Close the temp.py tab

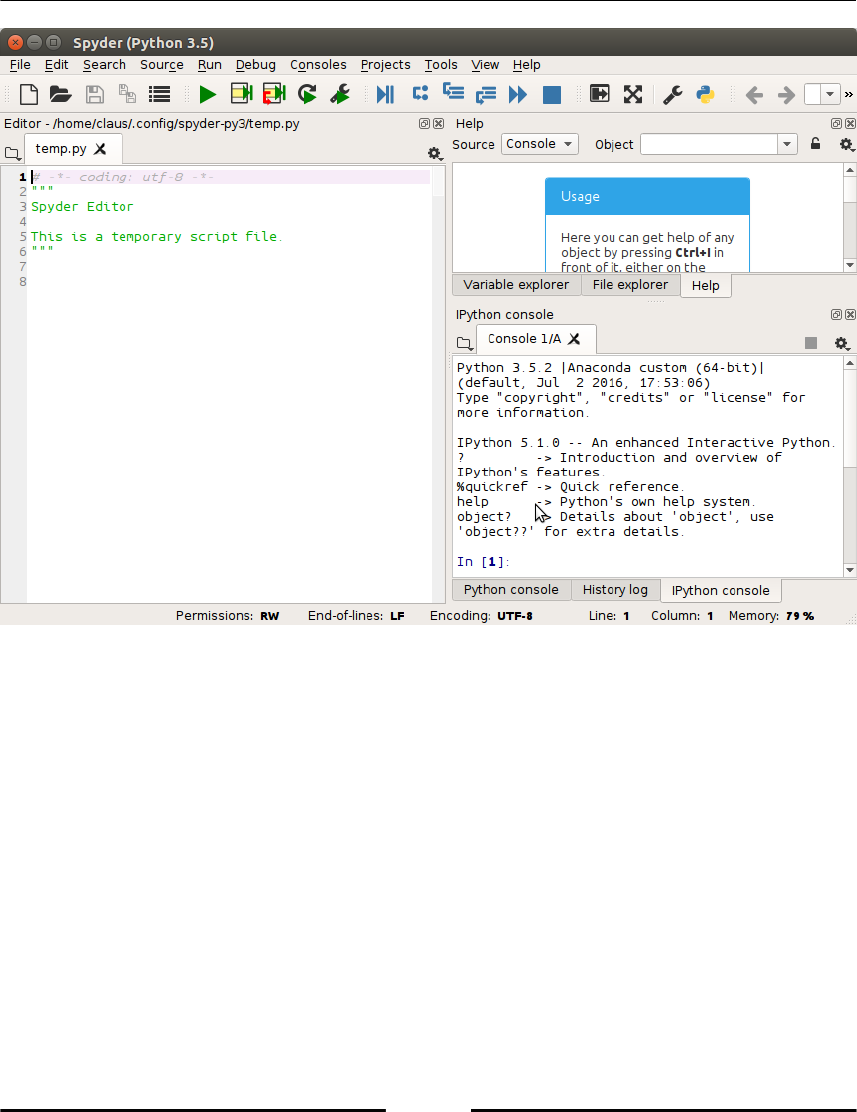click(101, 149)
